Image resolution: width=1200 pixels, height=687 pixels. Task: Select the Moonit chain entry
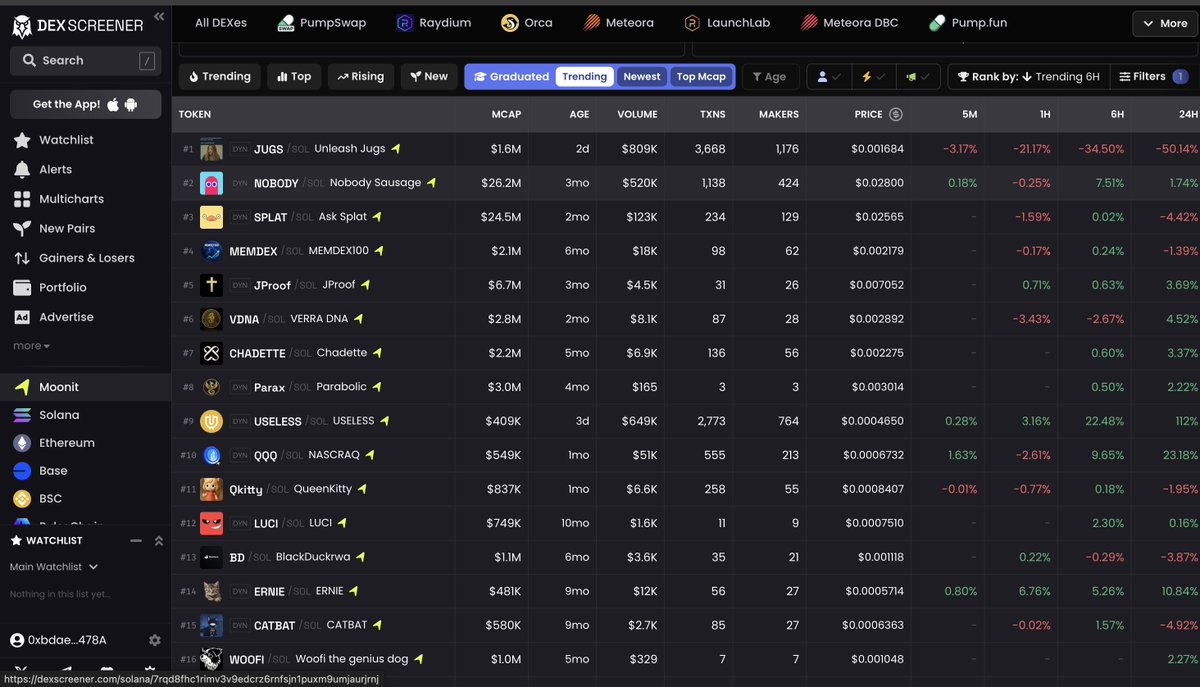pos(86,387)
